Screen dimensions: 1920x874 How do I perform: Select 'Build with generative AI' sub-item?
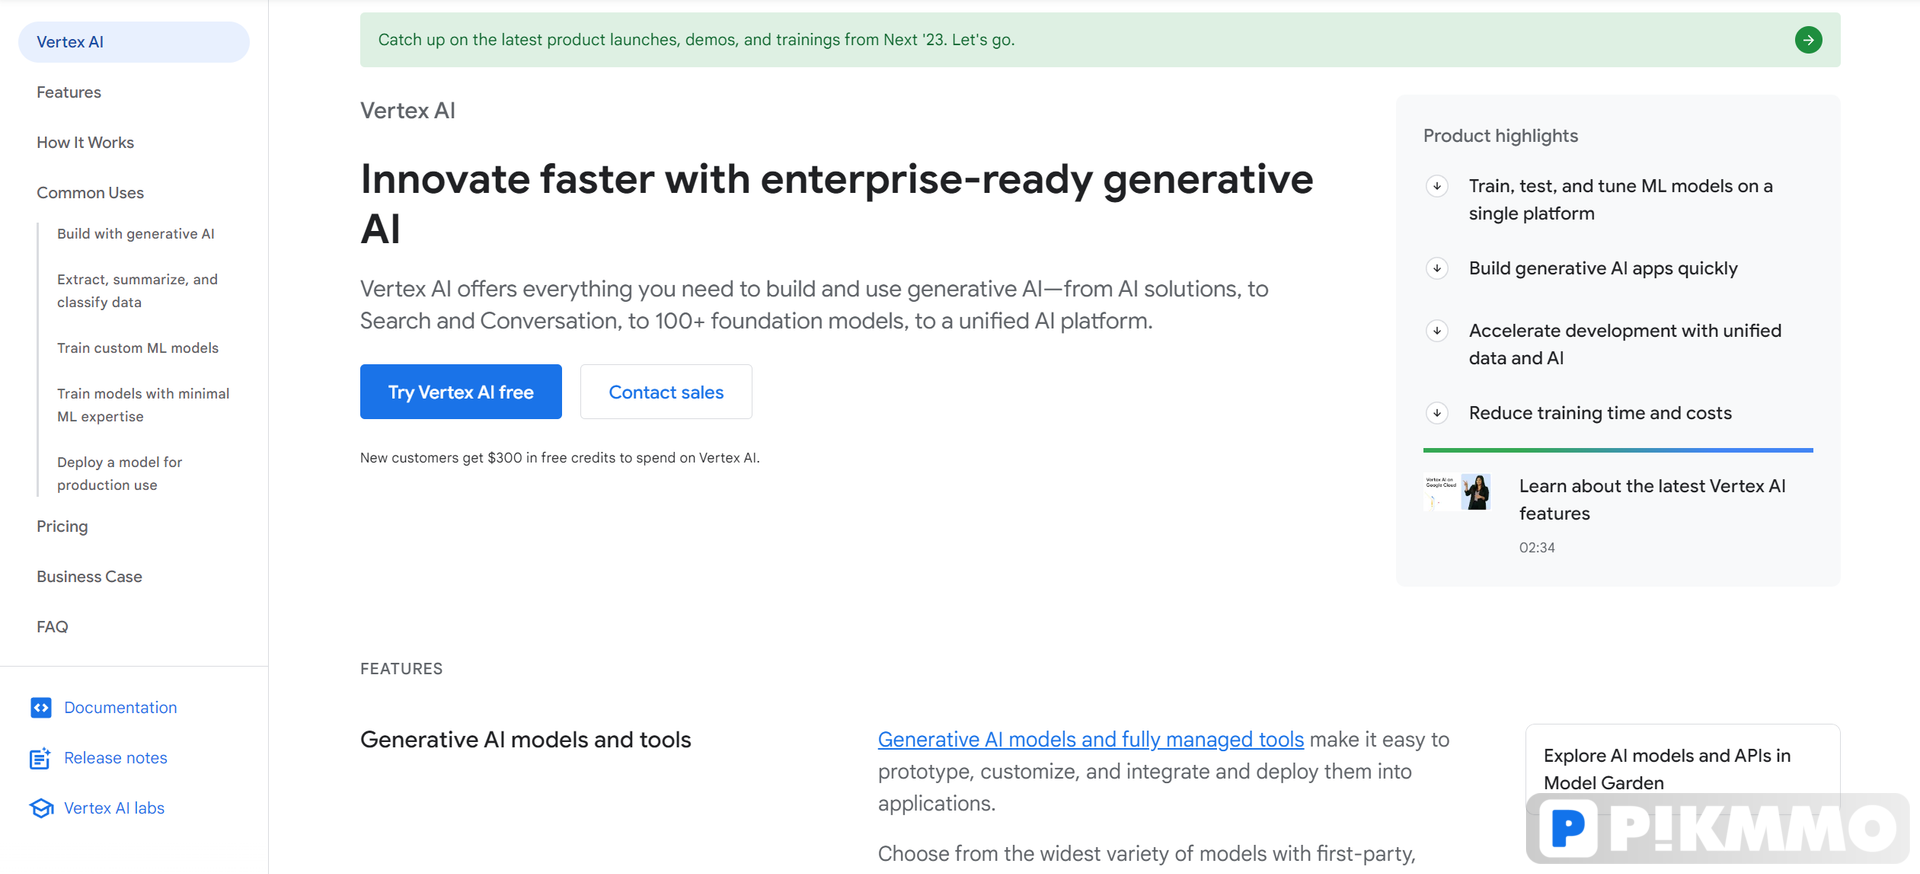click(x=136, y=234)
